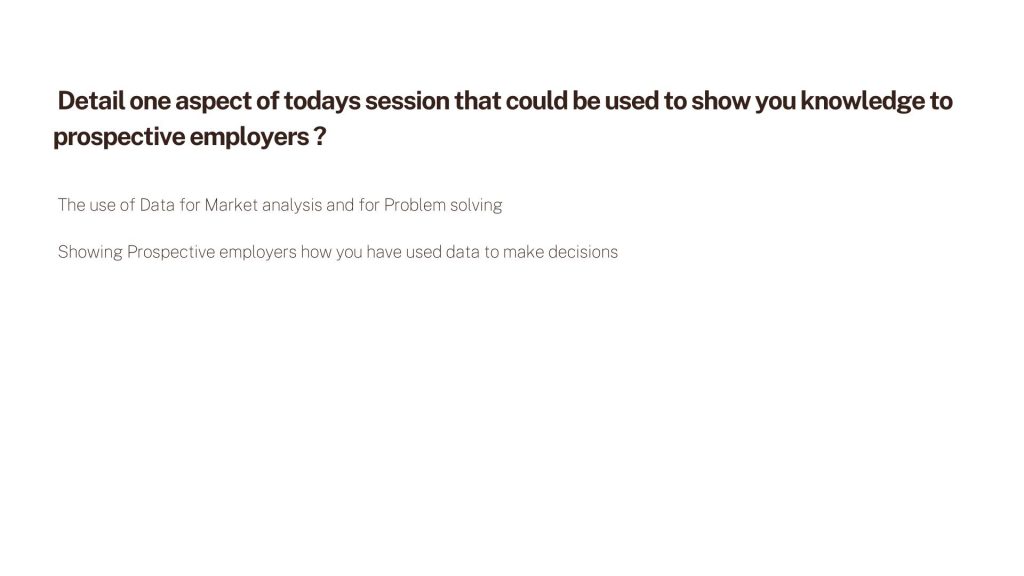Click 'prospective employers ?' in heading's second line
1024x576 pixels.
(x=189, y=136)
